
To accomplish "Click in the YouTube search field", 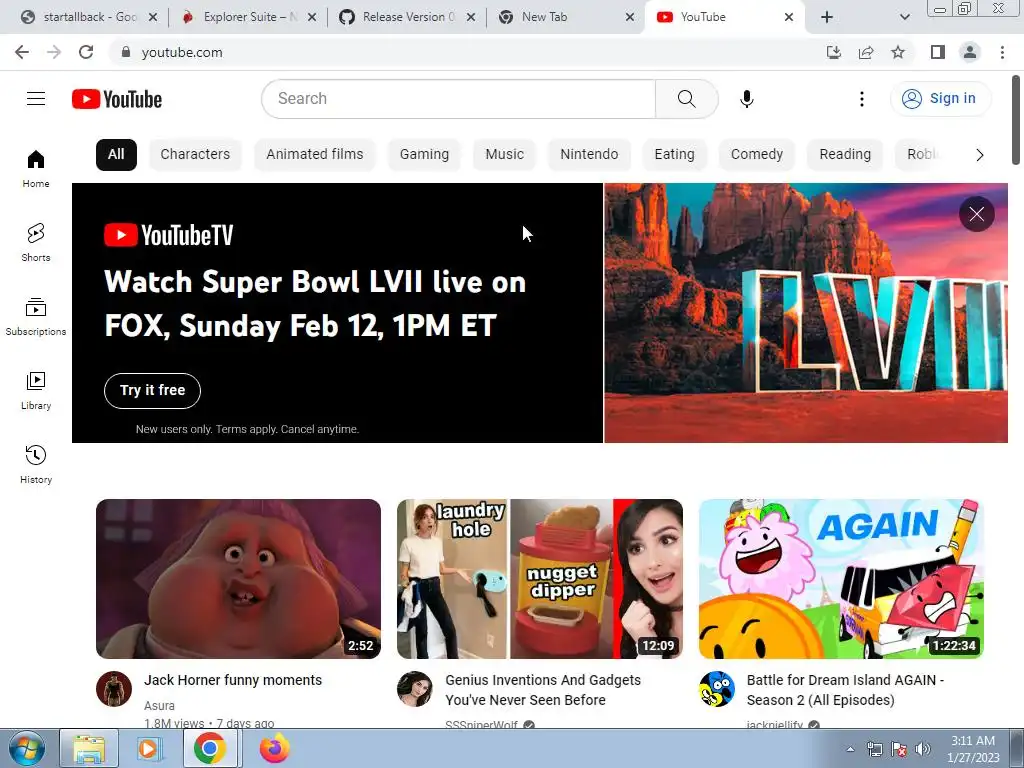I will point(458,99).
